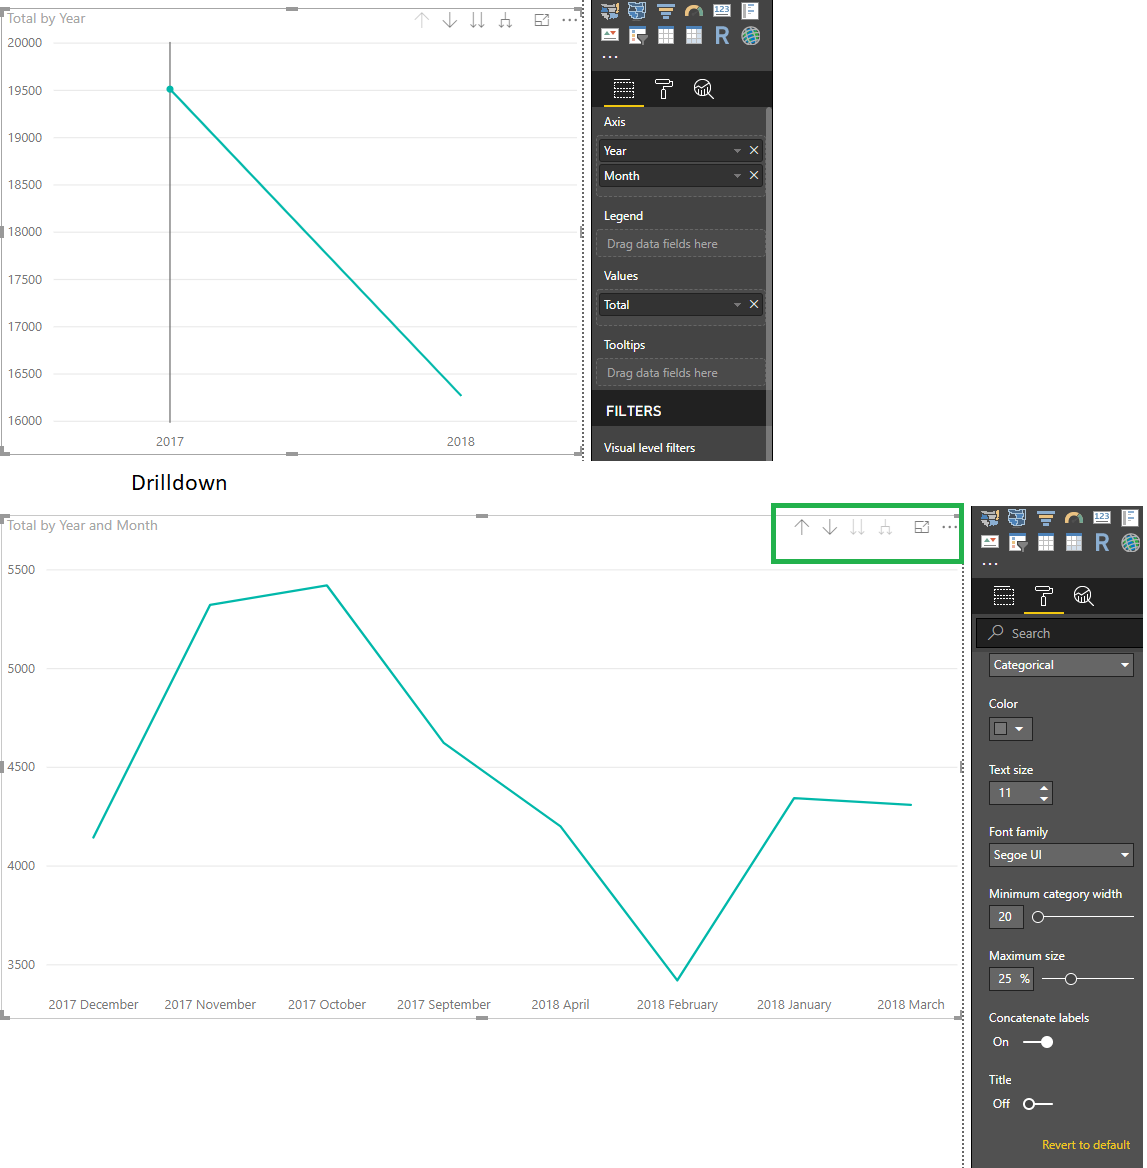The height and width of the screenshot is (1168, 1147).
Task: Click the format Search field
Action: click(1059, 633)
